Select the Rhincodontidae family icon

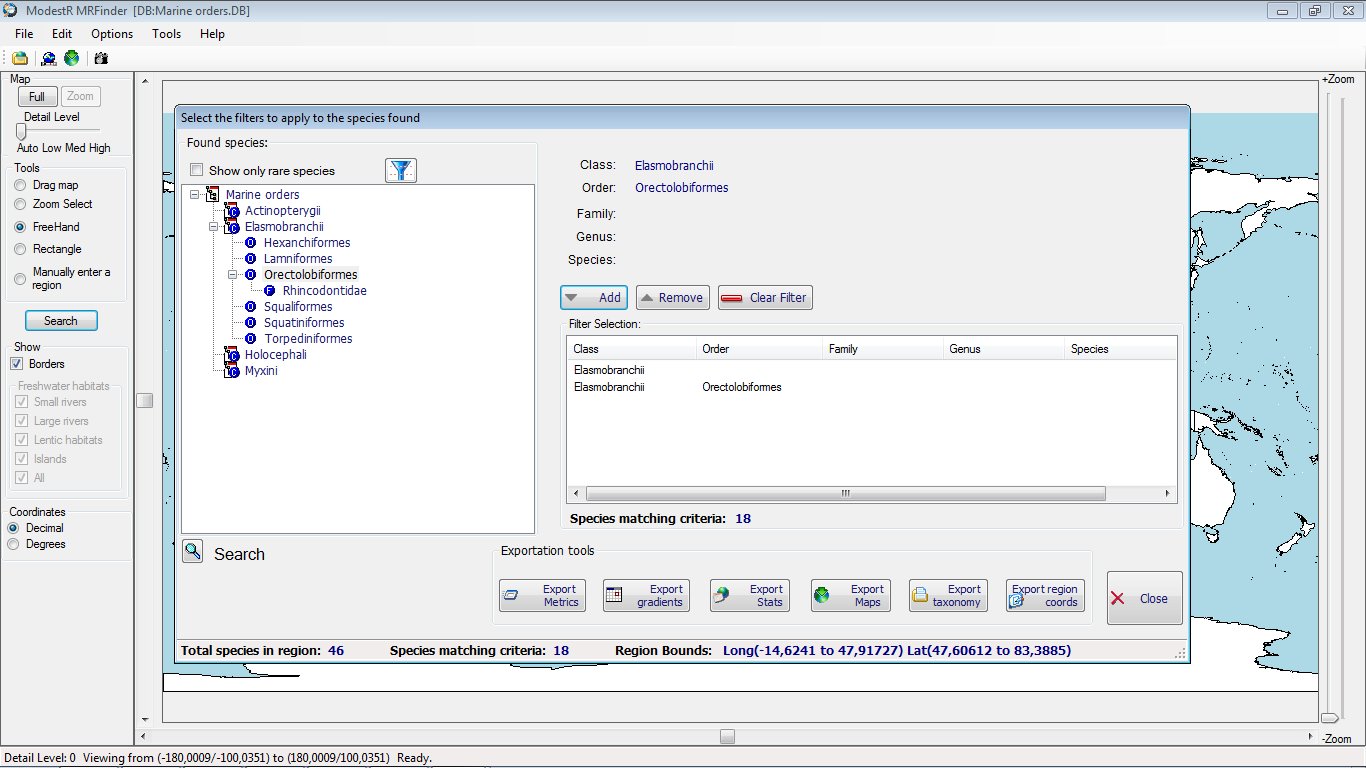click(x=270, y=291)
